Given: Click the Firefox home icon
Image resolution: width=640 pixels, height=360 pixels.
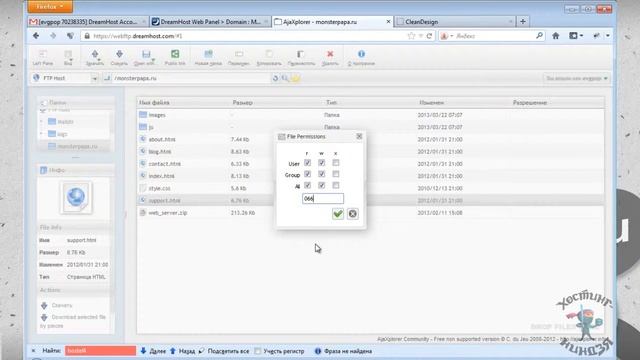Looking at the screenshot, I should [x=556, y=36].
